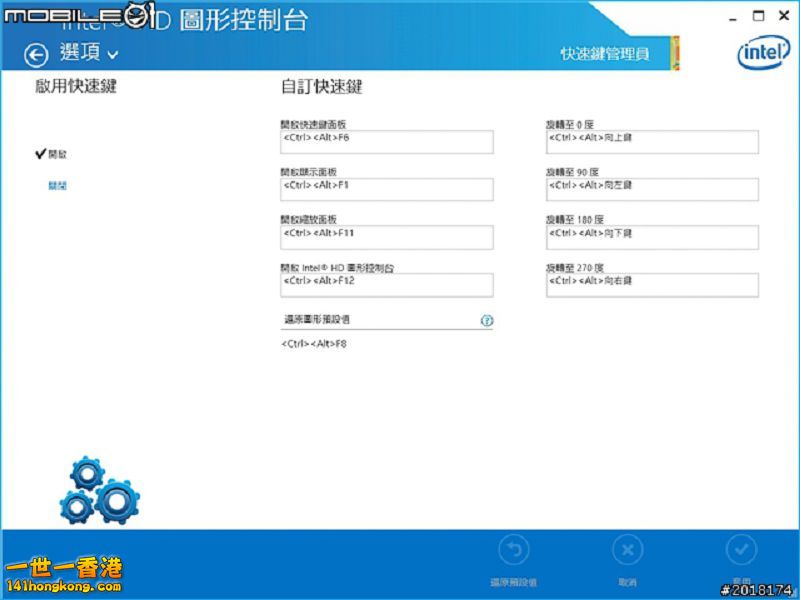
Task: Click the rotate to 180 degrees field
Action: (652, 237)
